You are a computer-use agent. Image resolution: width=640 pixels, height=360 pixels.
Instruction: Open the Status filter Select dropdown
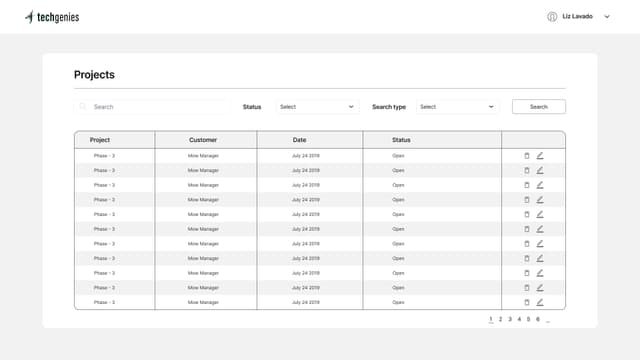coord(318,107)
